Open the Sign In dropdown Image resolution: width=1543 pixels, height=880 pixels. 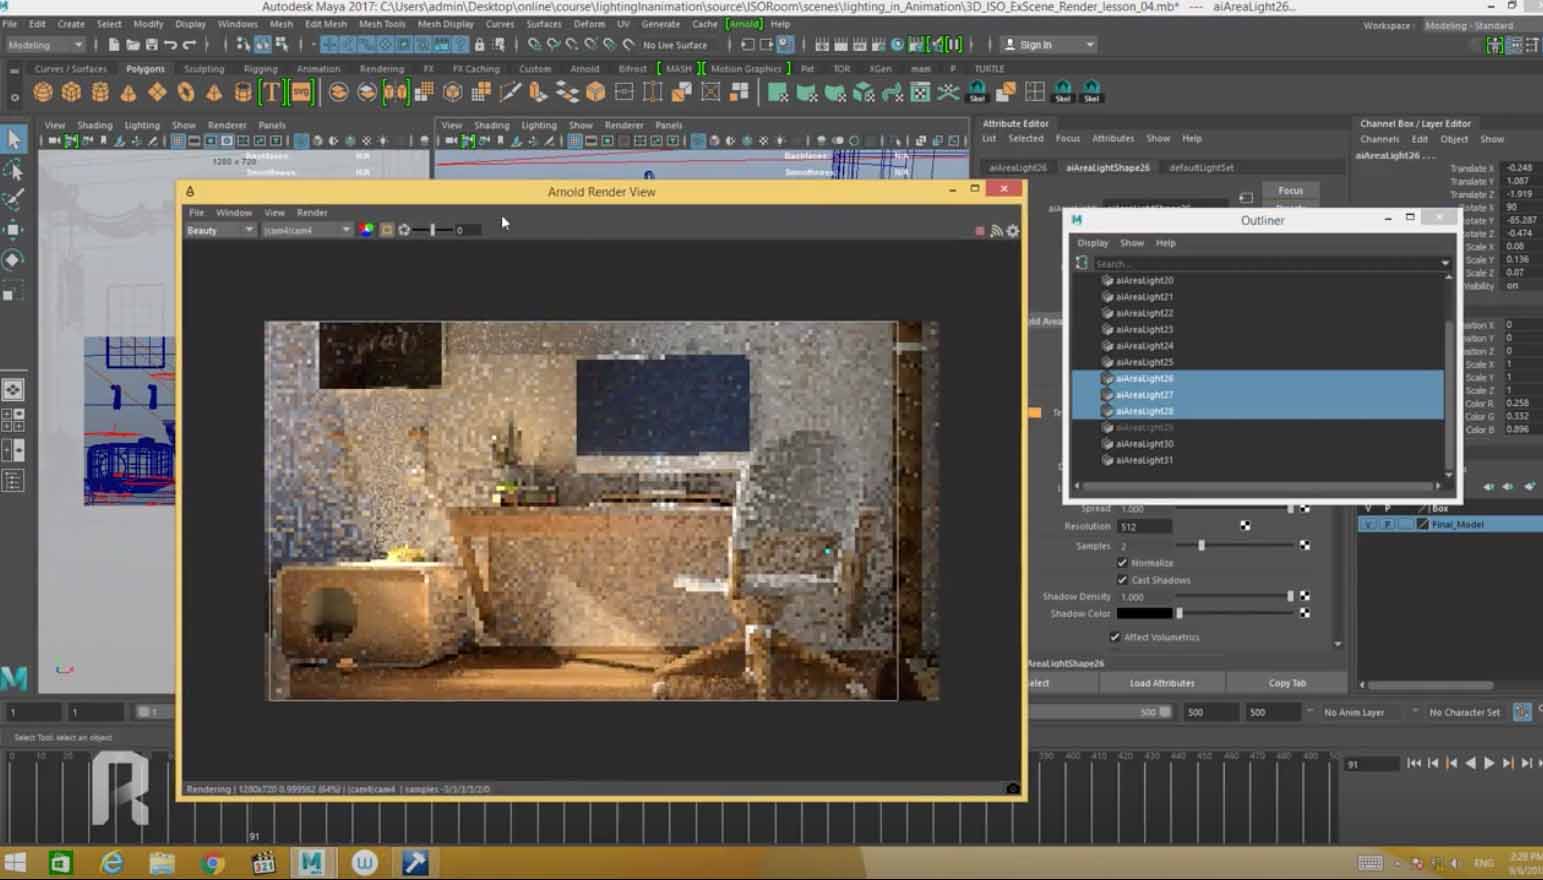(1049, 45)
